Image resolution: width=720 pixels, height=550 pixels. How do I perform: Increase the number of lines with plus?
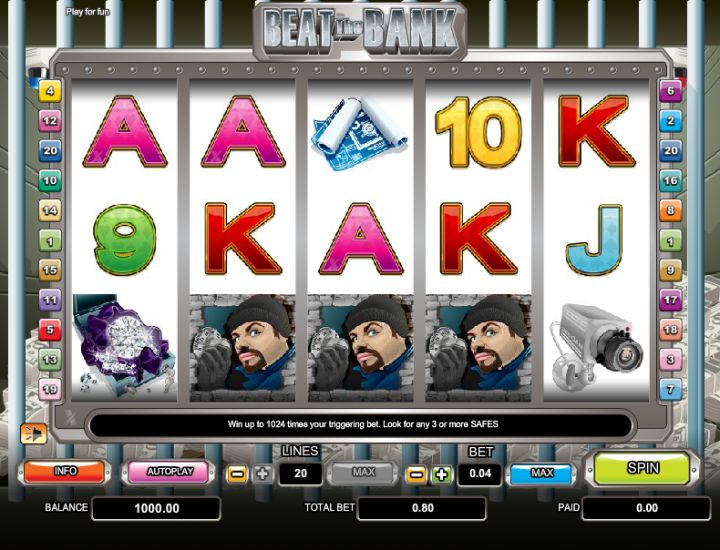pyautogui.click(x=263, y=474)
